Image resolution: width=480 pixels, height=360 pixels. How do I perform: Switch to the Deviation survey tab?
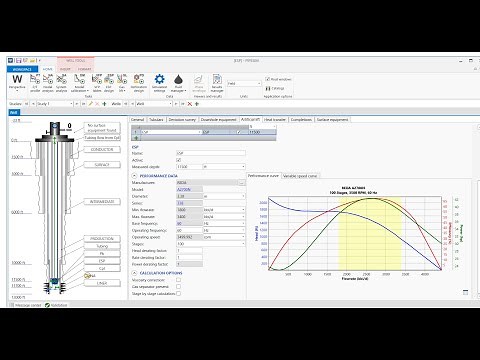pyautogui.click(x=182, y=120)
